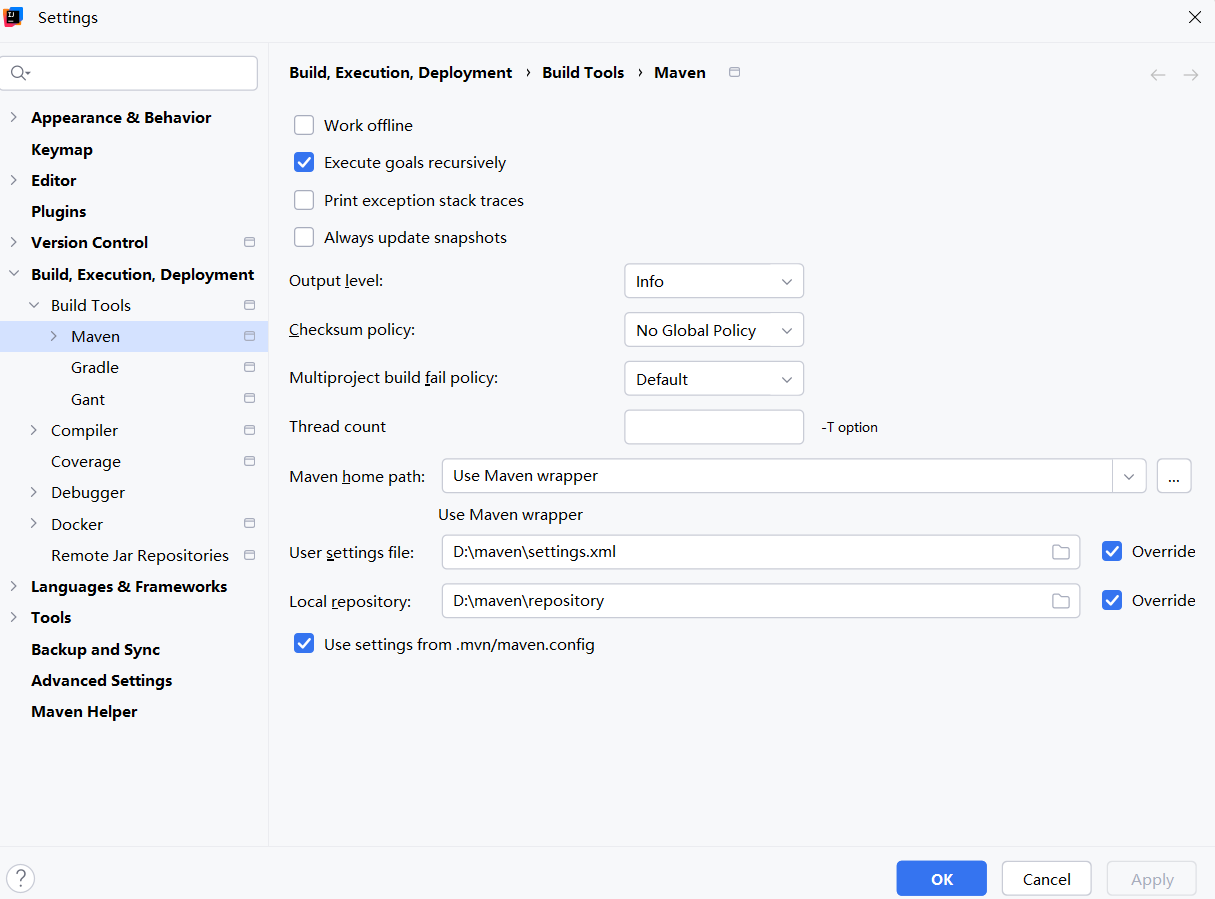Toggle Override for Local repository
1215x899 pixels.
click(x=1112, y=600)
